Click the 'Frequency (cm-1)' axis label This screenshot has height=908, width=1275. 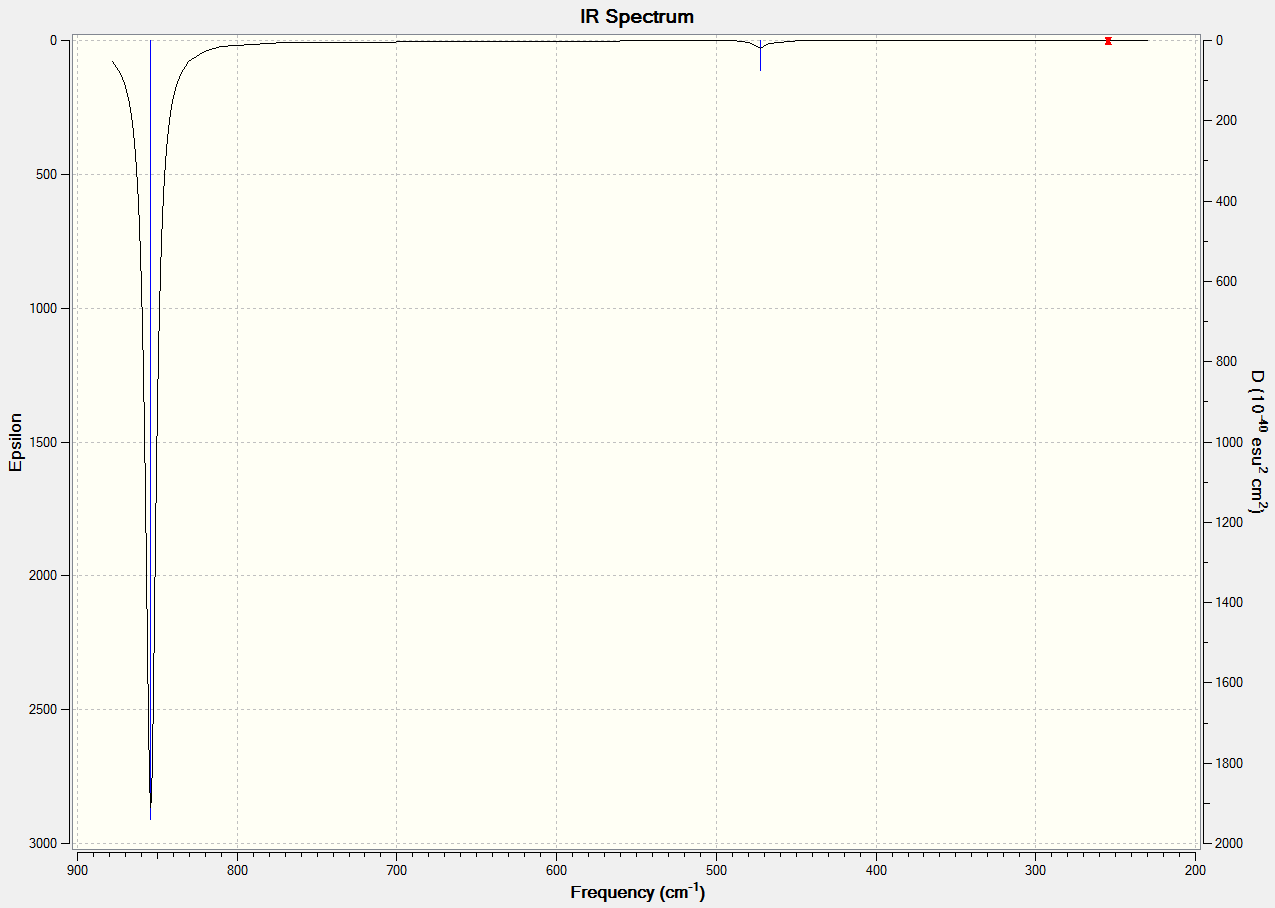click(x=637, y=892)
